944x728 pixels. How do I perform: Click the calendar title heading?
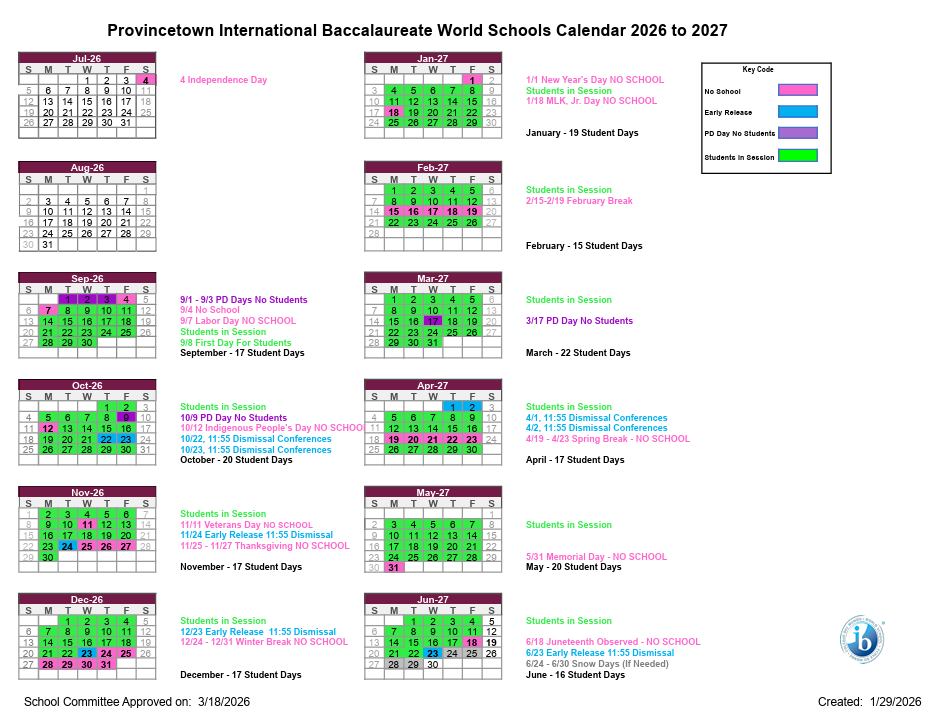click(417, 30)
